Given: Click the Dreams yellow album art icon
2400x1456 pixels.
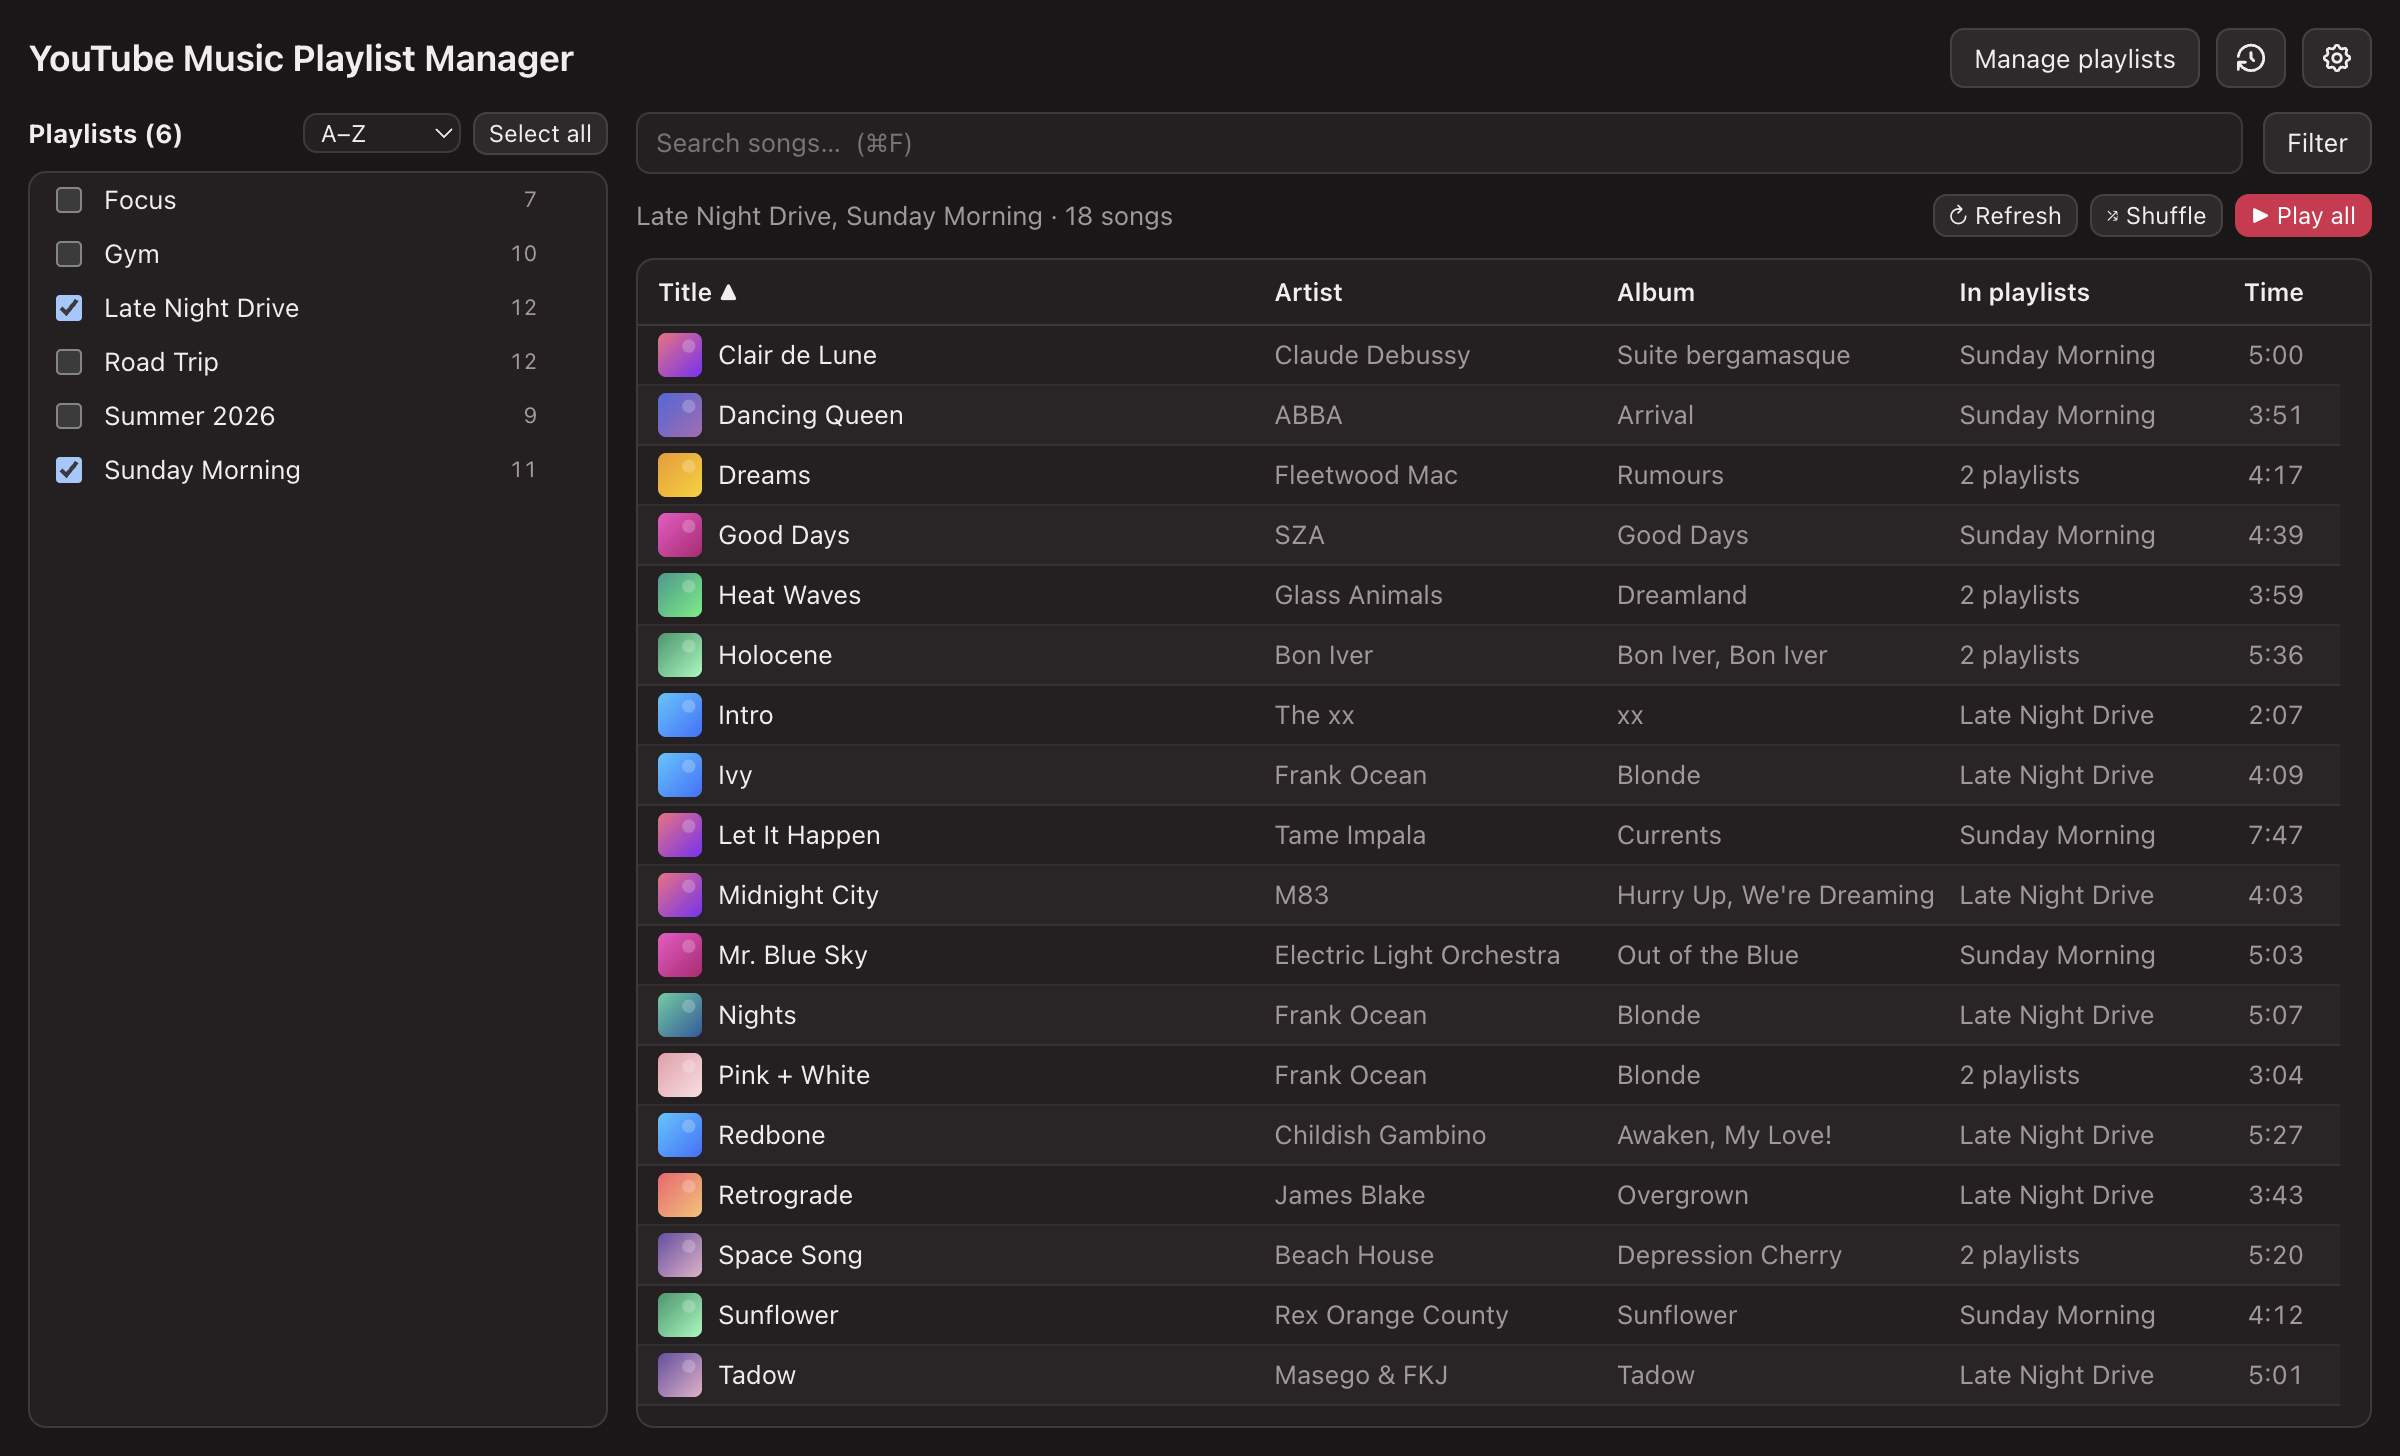Looking at the screenshot, I should tap(680, 475).
